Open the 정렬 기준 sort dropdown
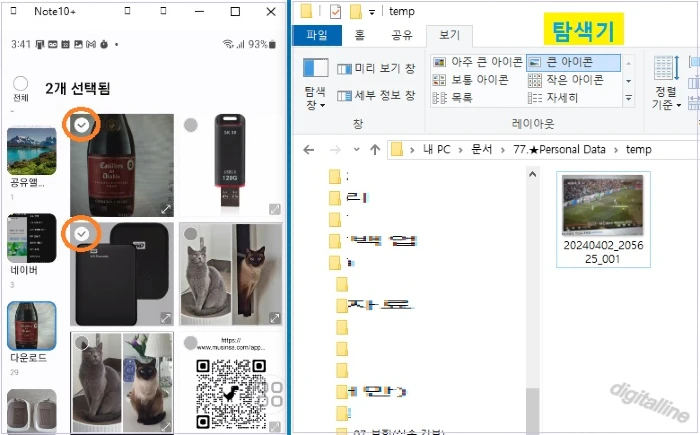 pos(666,83)
